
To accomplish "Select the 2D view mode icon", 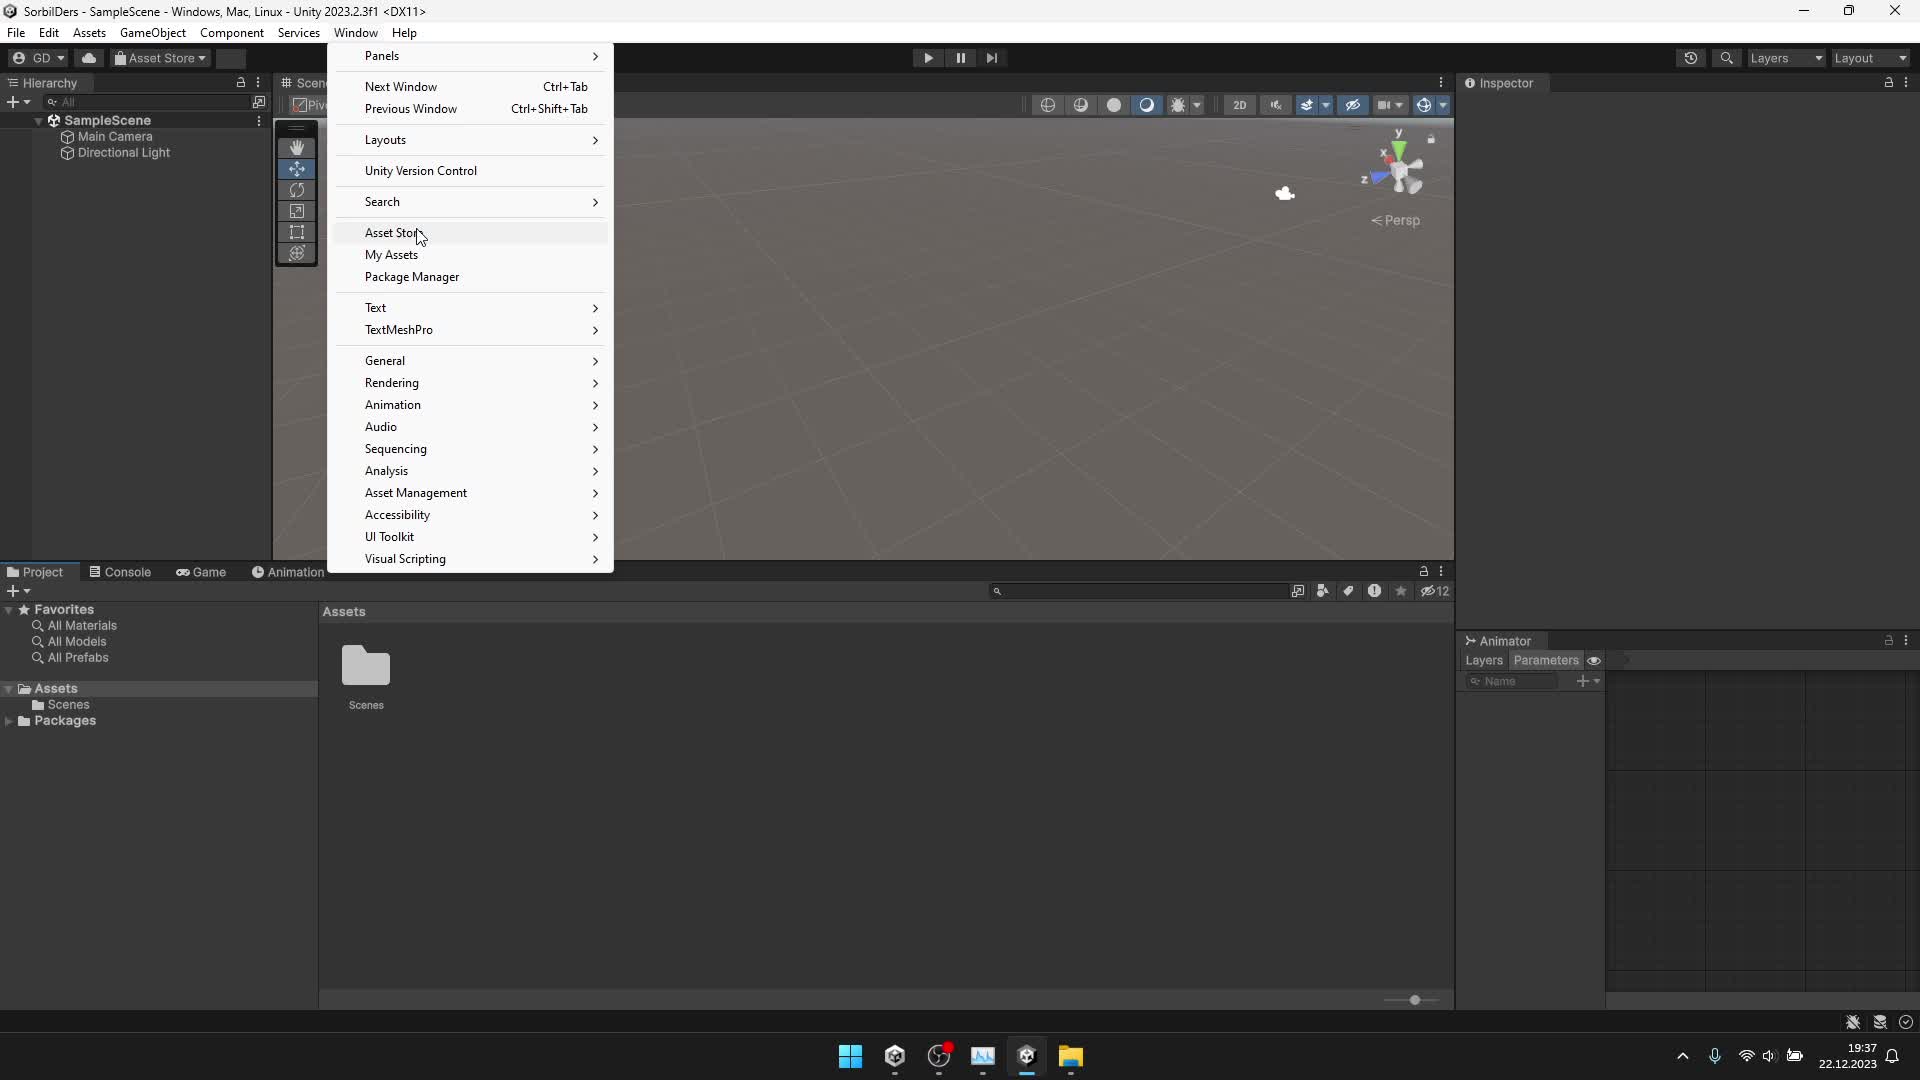I will pos(1238,104).
